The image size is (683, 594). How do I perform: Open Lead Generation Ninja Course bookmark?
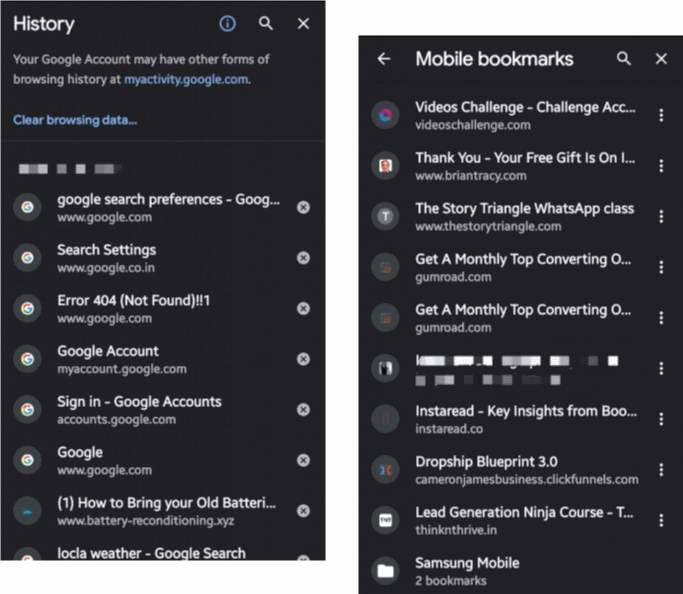[x=505, y=520]
